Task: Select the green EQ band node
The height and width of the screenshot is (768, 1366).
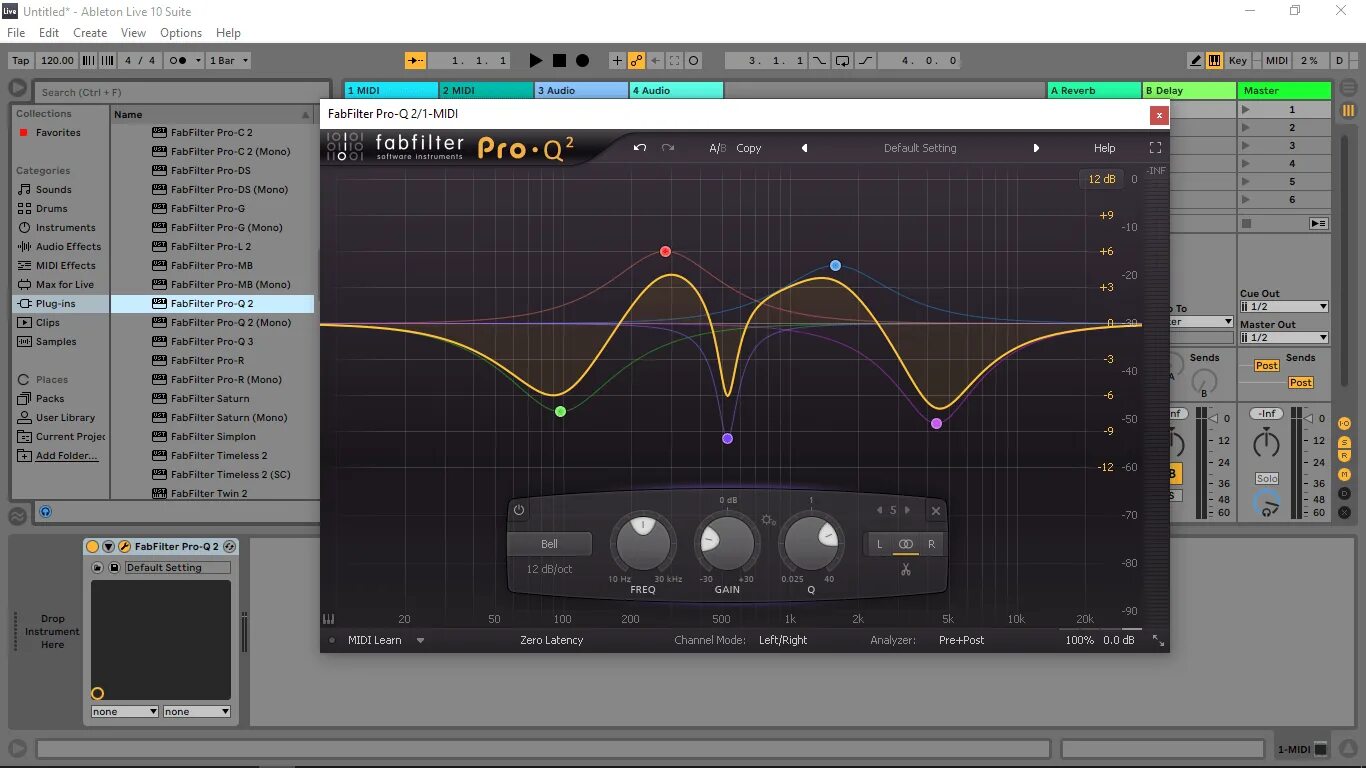Action: coord(560,411)
